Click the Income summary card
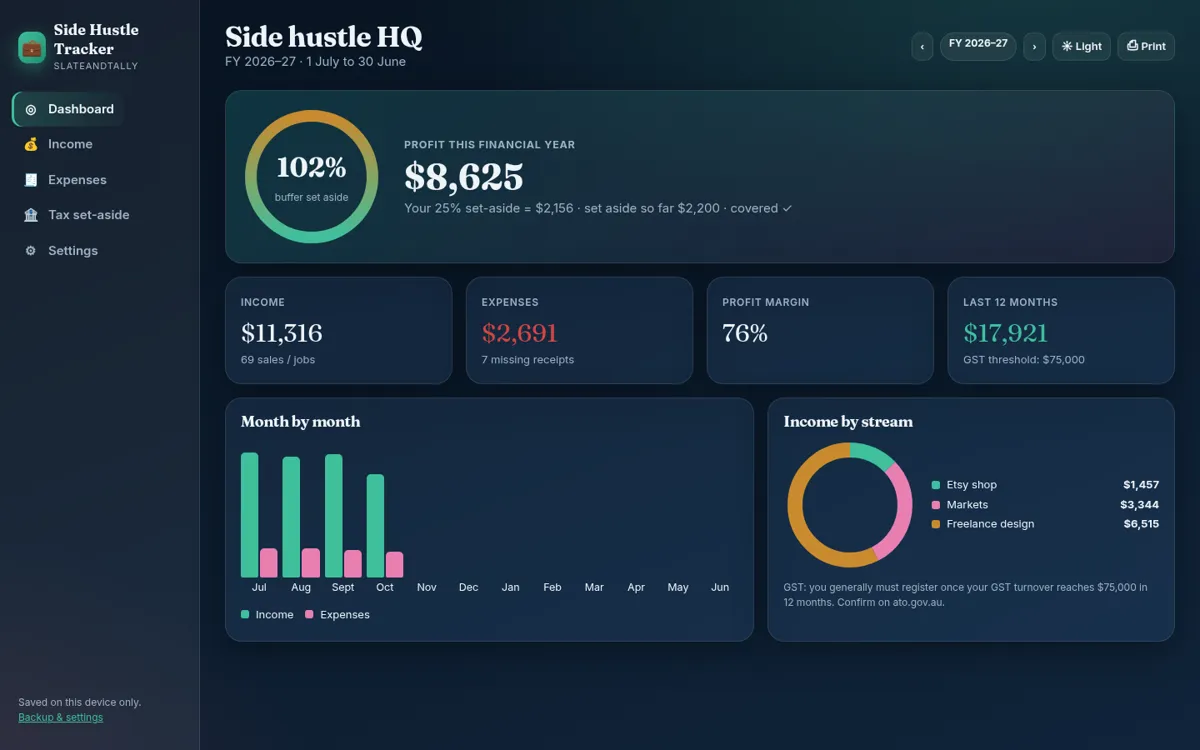This screenshot has width=1200, height=750. (x=339, y=331)
